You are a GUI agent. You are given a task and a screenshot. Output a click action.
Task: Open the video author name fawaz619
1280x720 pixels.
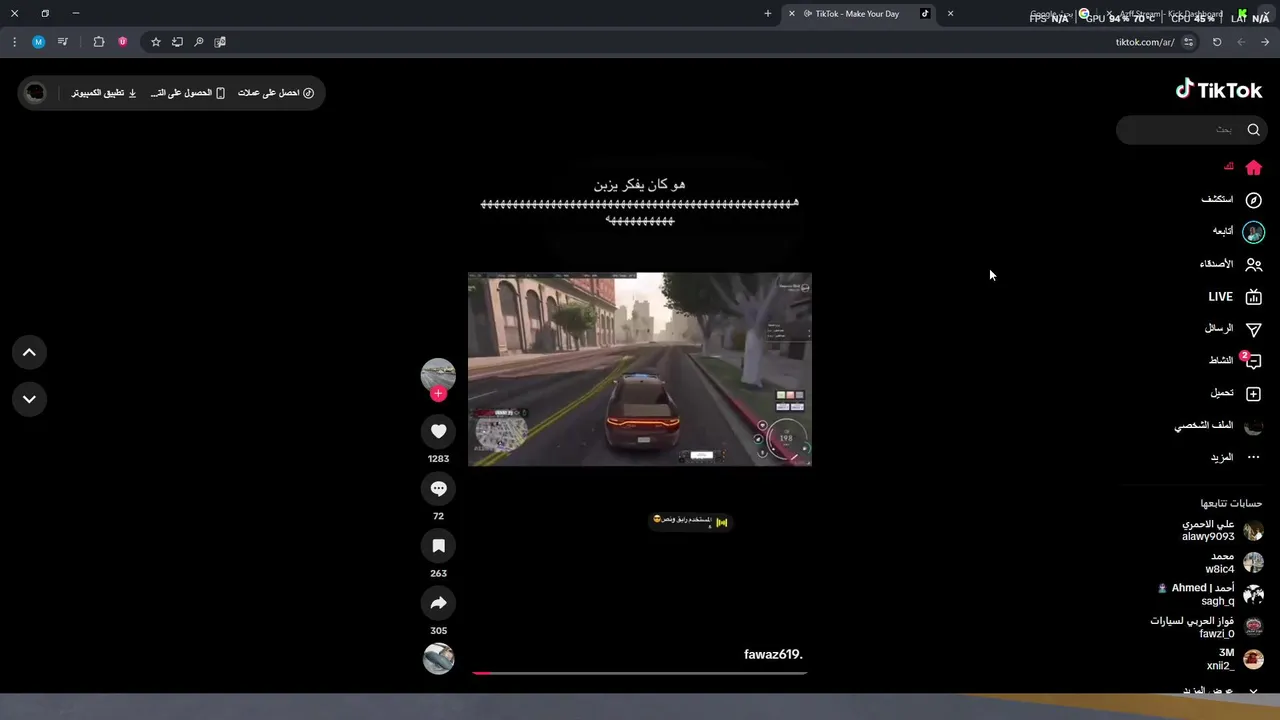[773, 654]
